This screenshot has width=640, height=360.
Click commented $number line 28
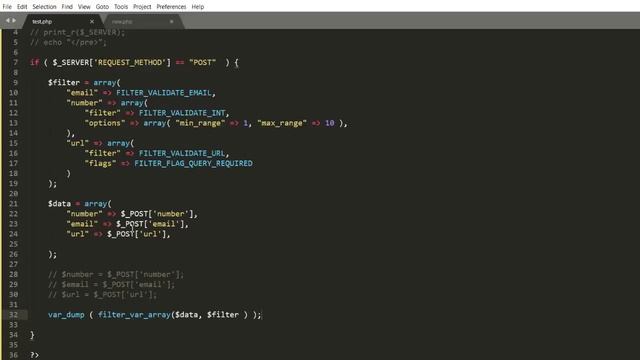click(x=116, y=274)
